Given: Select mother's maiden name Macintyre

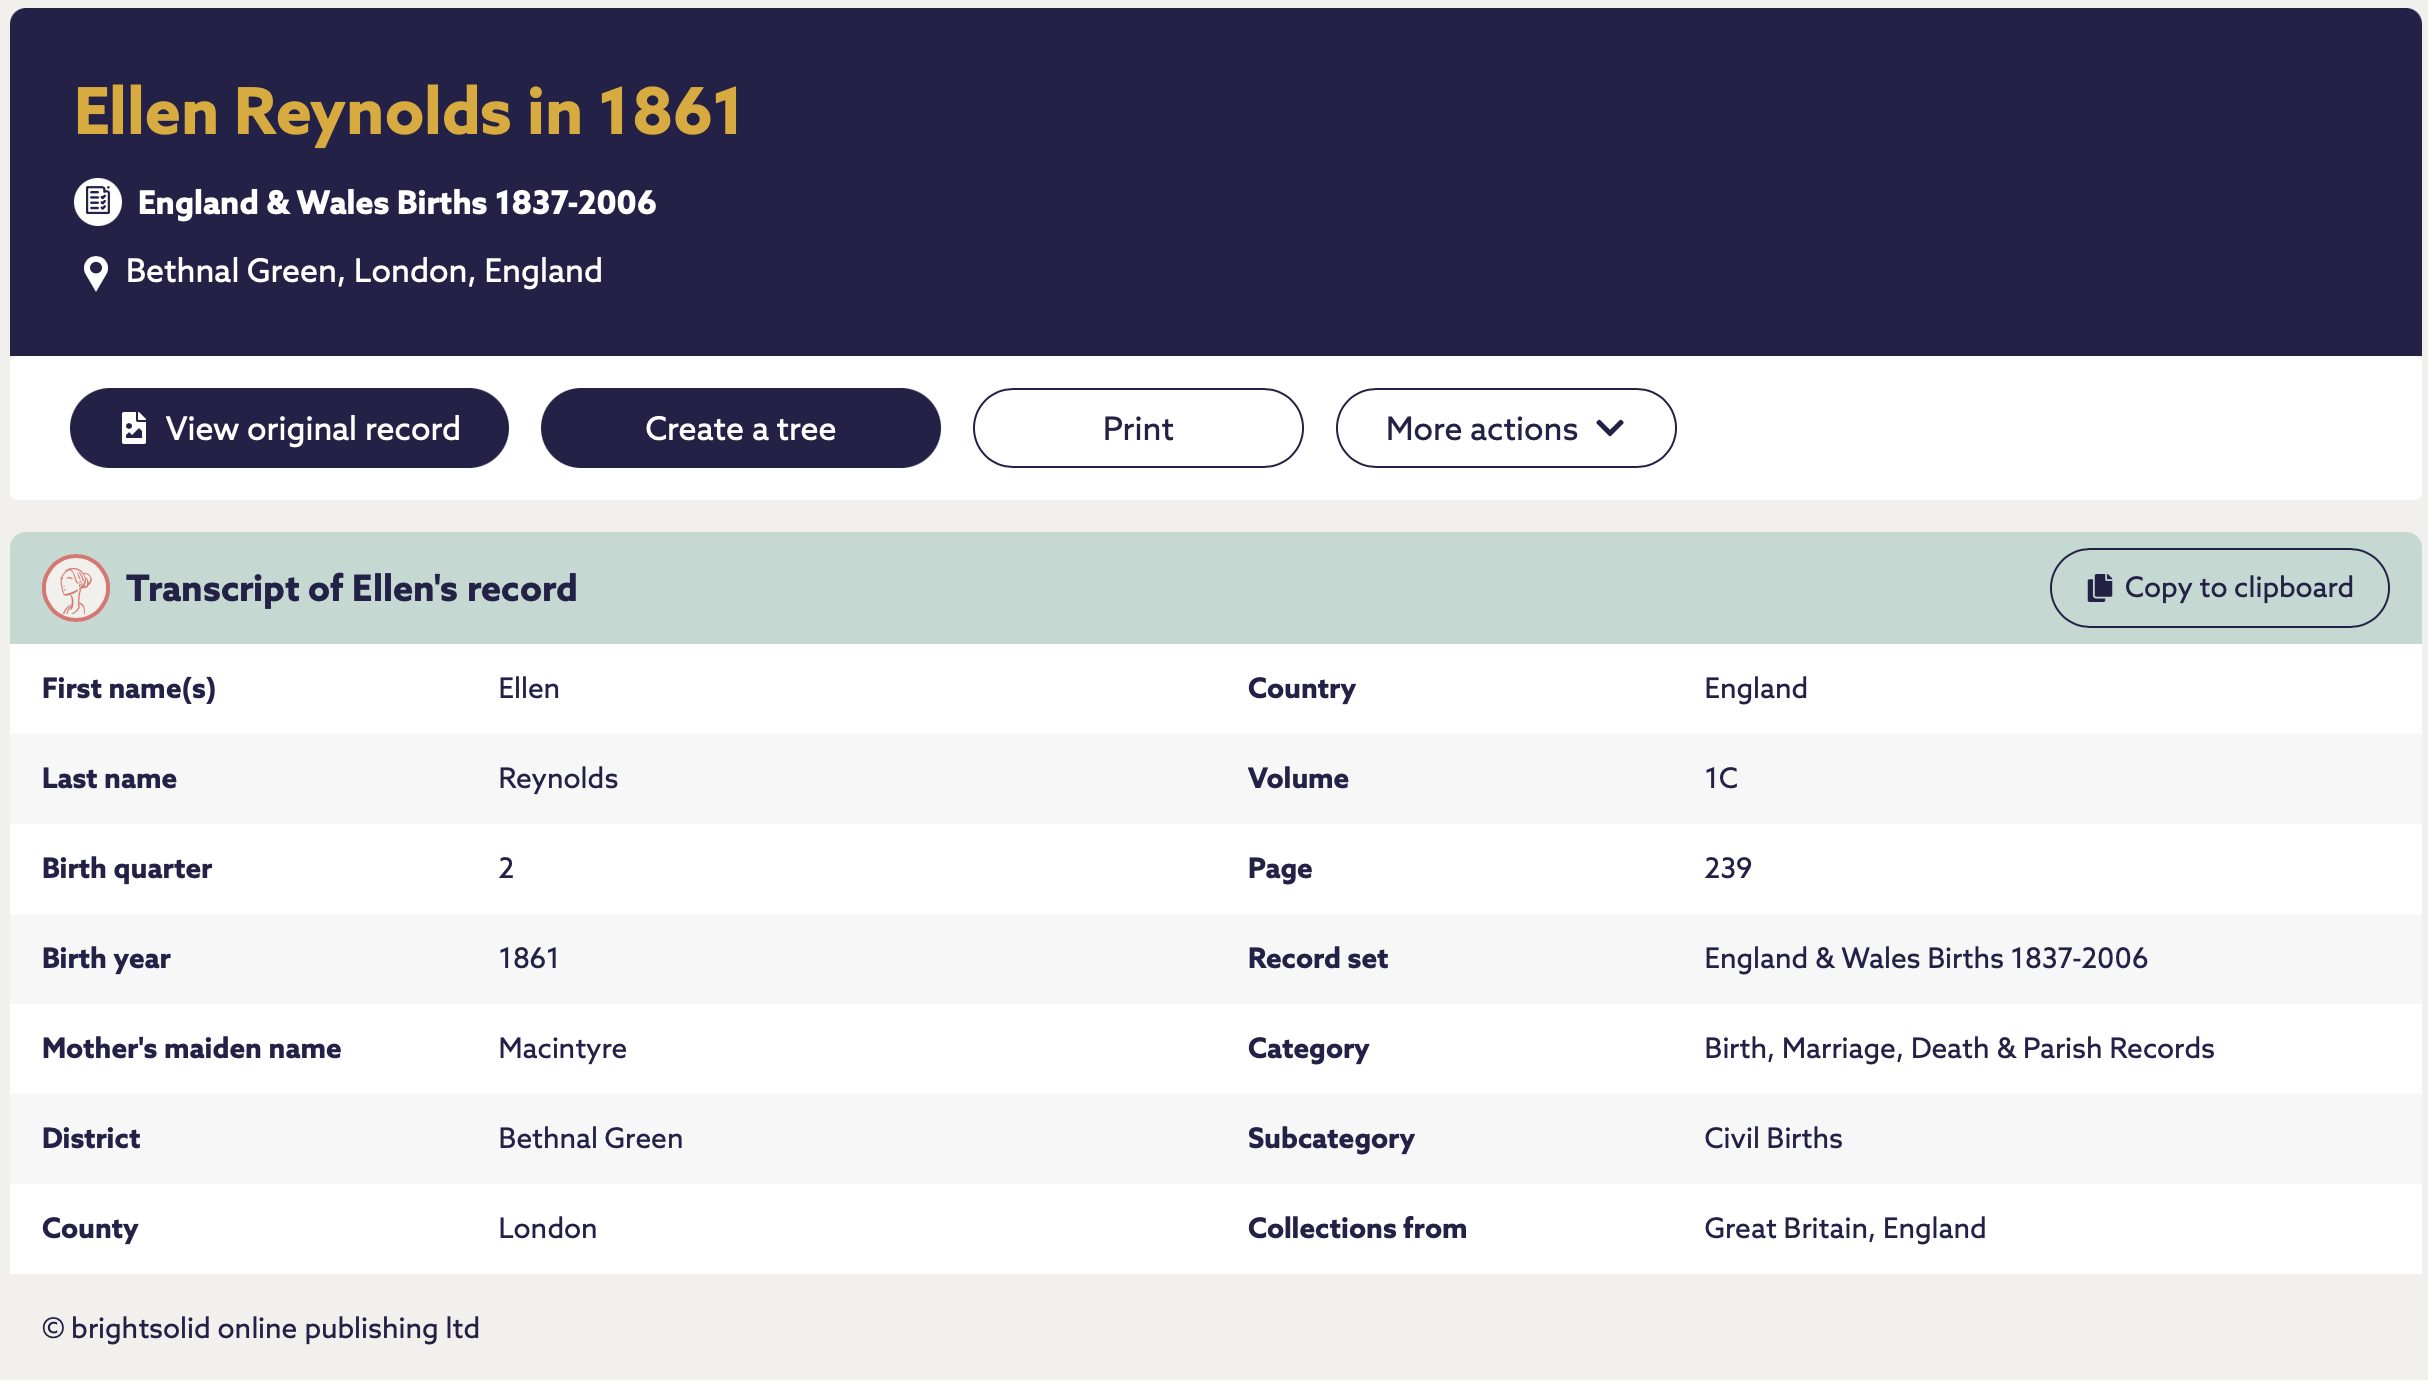Looking at the screenshot, I should pos(562,1048).
